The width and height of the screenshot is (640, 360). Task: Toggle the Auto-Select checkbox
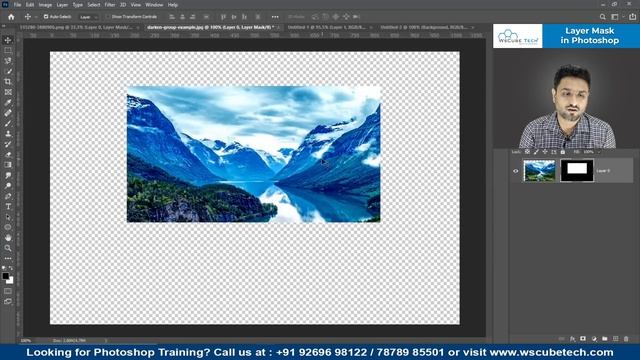pyautogui.click(x=46, y=17)
